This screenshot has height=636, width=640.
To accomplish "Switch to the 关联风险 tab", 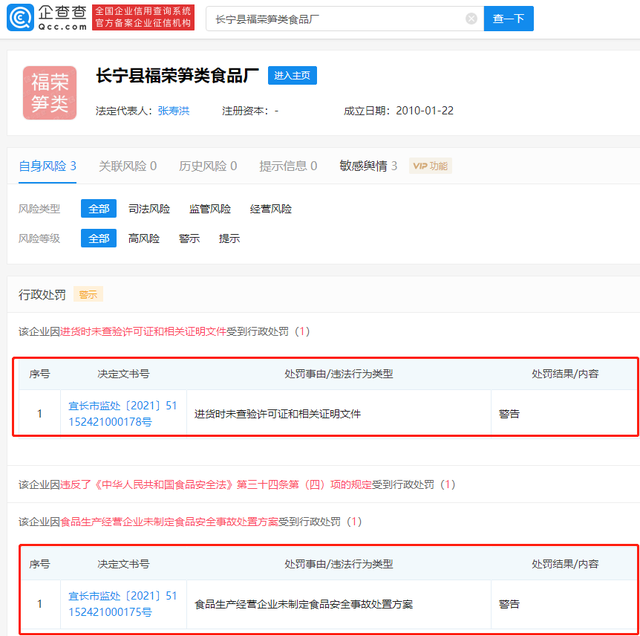I will [x=127, y=166].
